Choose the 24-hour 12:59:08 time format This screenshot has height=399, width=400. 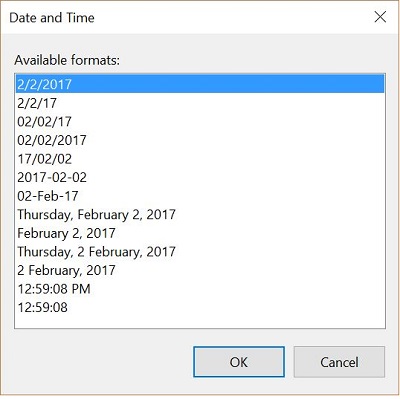click(200, 307)
